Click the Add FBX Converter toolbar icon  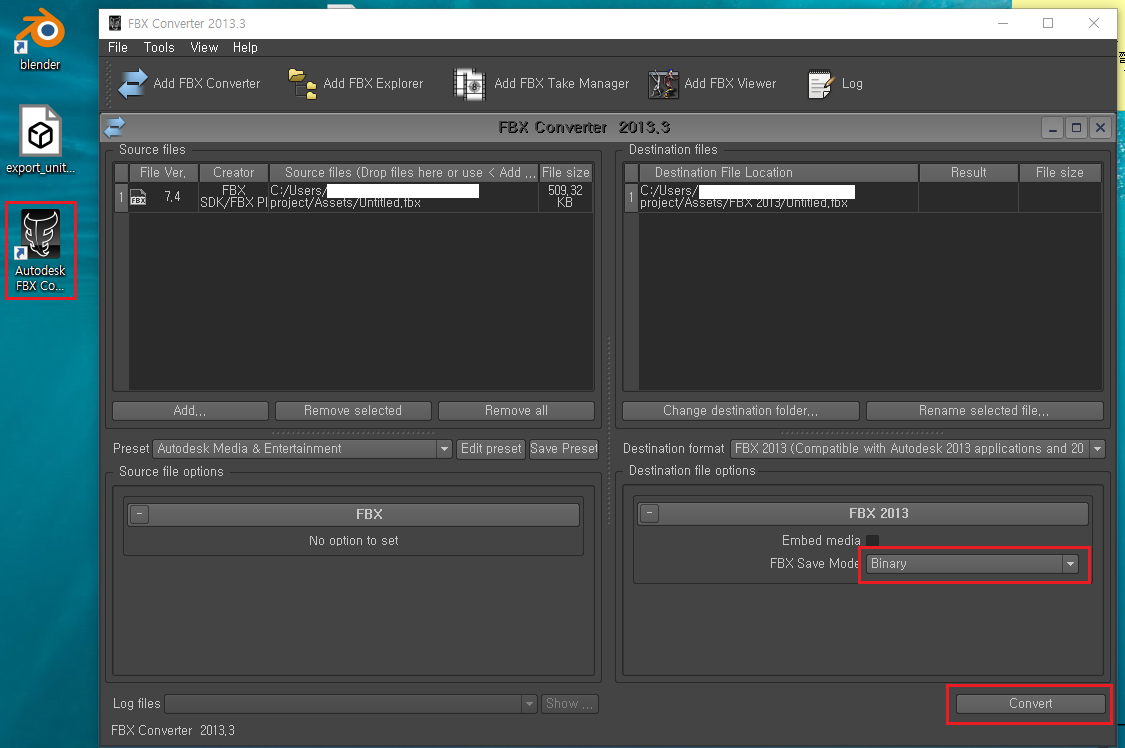pyautogui.click(x=133, y=84)
